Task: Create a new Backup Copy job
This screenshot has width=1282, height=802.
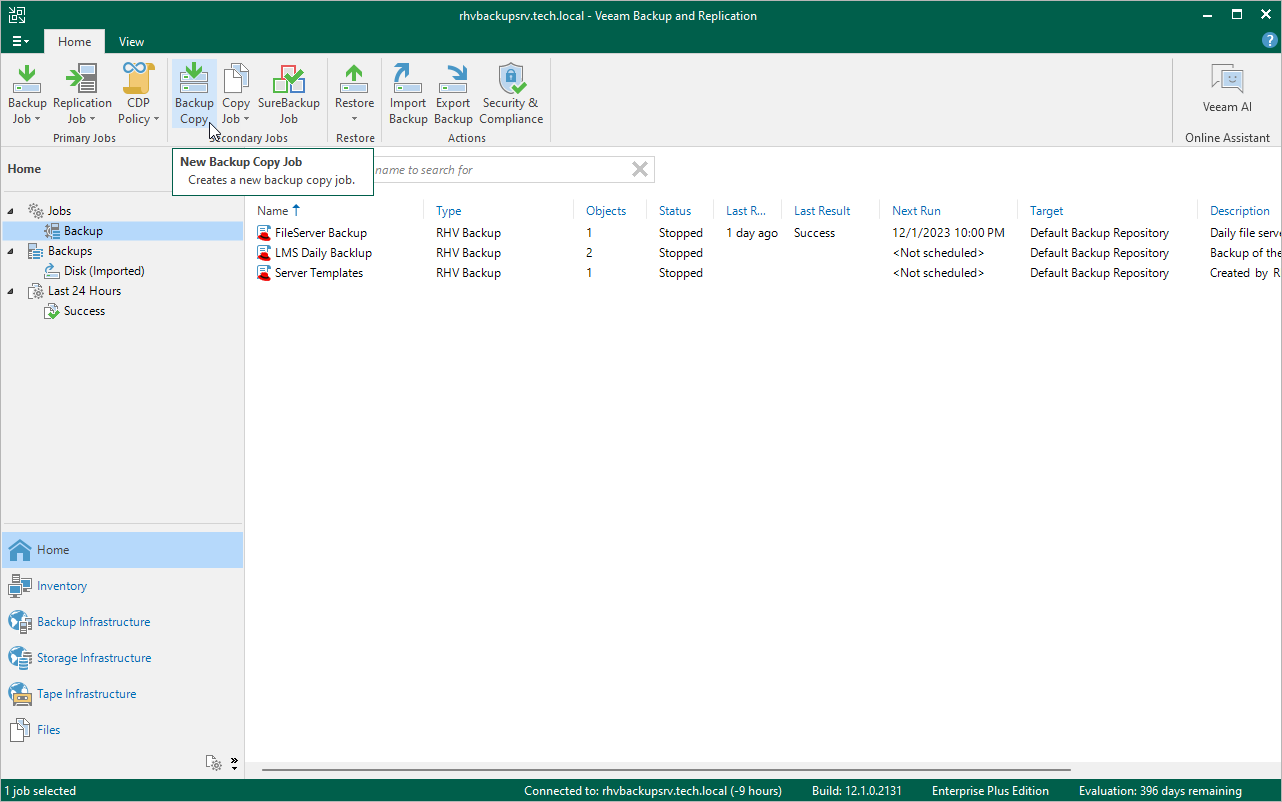Action: coord(194,94)
